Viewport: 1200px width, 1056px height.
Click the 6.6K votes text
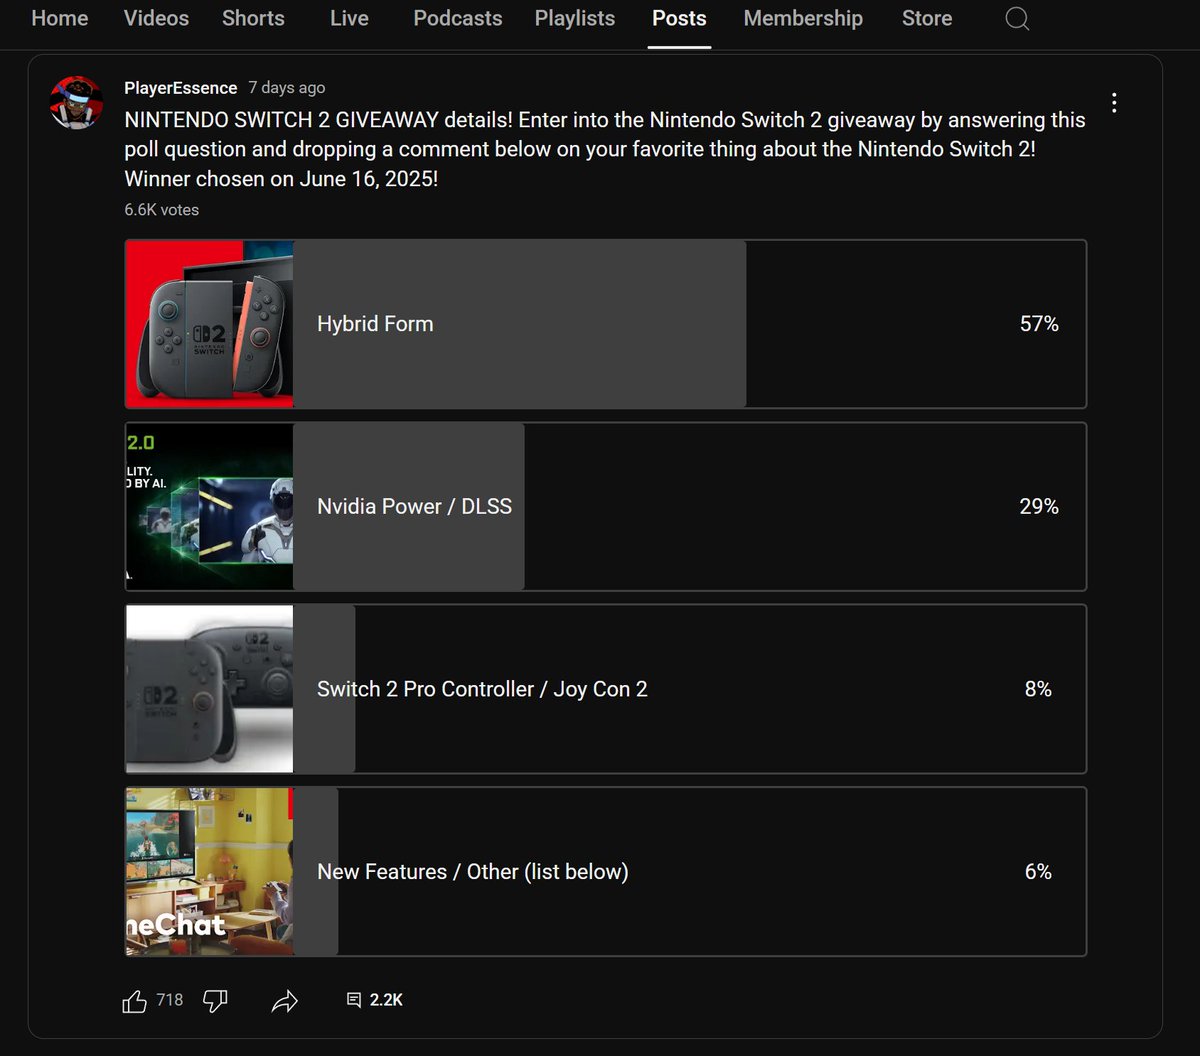[x=162, y=210]
